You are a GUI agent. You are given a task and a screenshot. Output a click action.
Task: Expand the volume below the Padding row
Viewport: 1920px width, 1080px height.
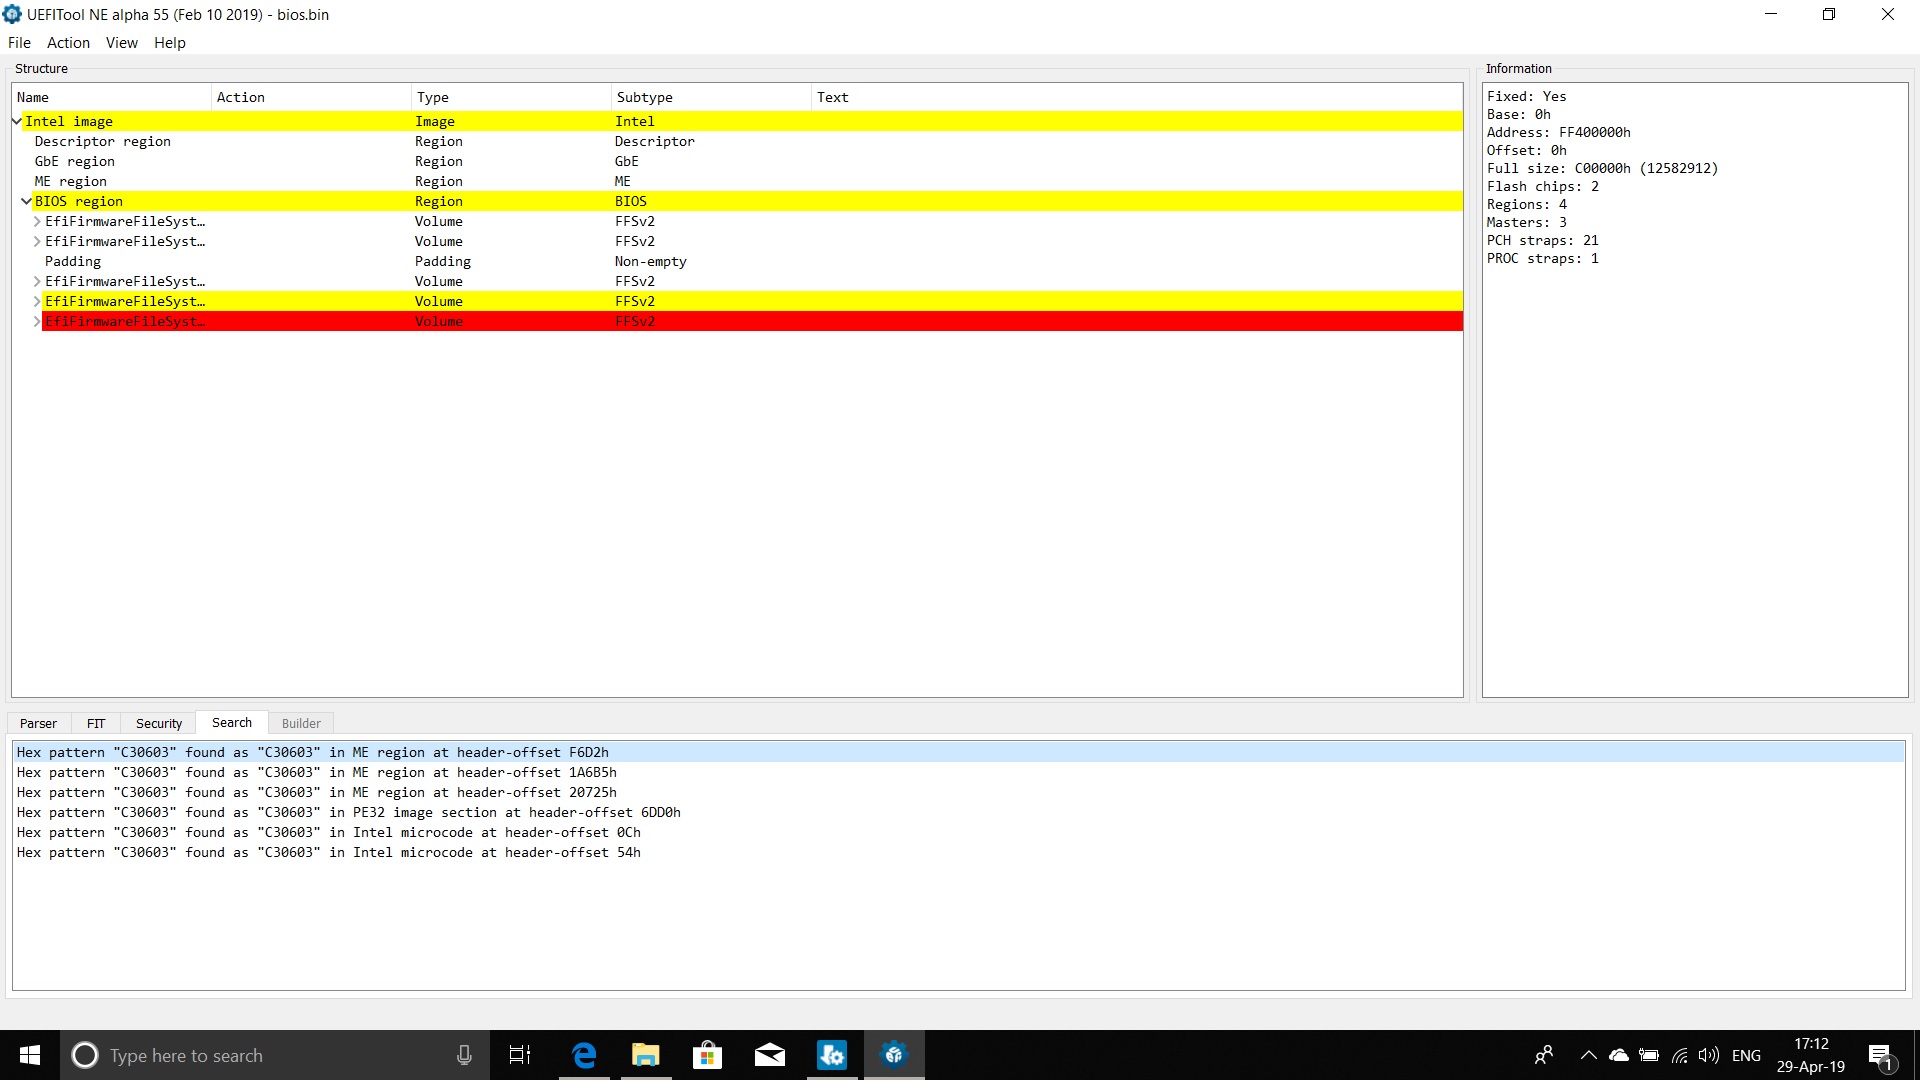click(x=37, y=281)
